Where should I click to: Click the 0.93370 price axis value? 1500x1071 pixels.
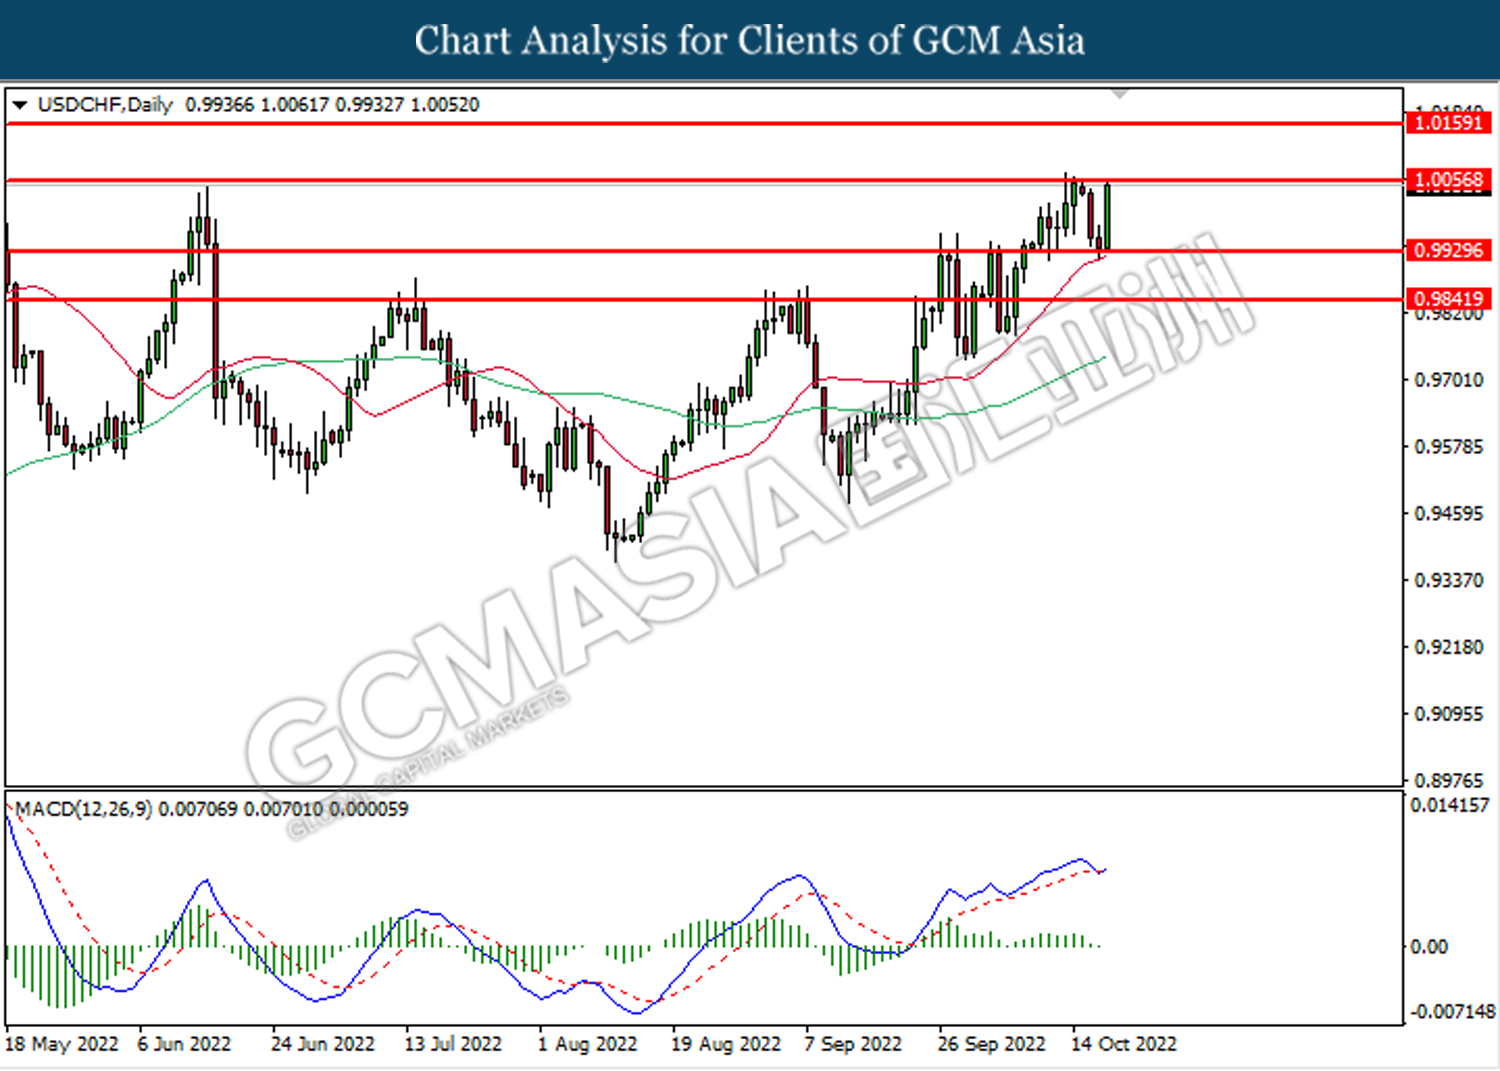(x=1449, y=581)
